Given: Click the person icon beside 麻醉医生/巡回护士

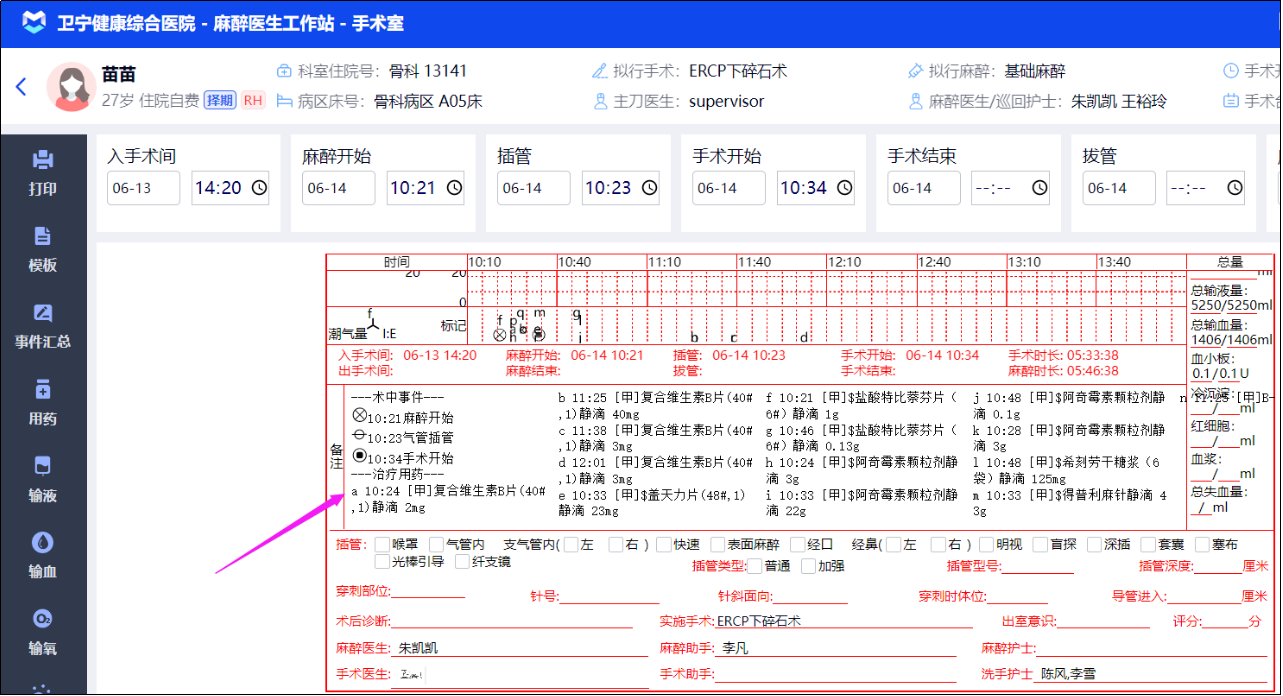Looking at the screenshot, I should point(915,101).
